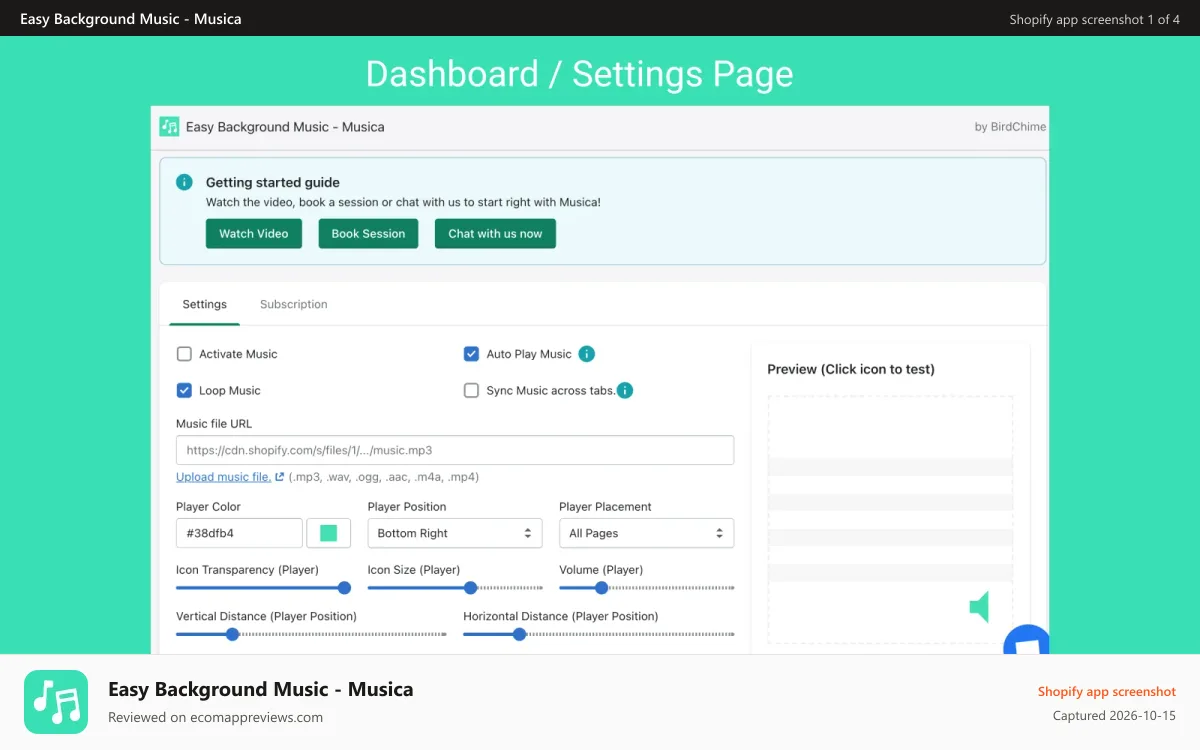1200x750 pixels.
Task: Click 'Reviewed on ecomappreviews.com' text
Action: (216, 717)
